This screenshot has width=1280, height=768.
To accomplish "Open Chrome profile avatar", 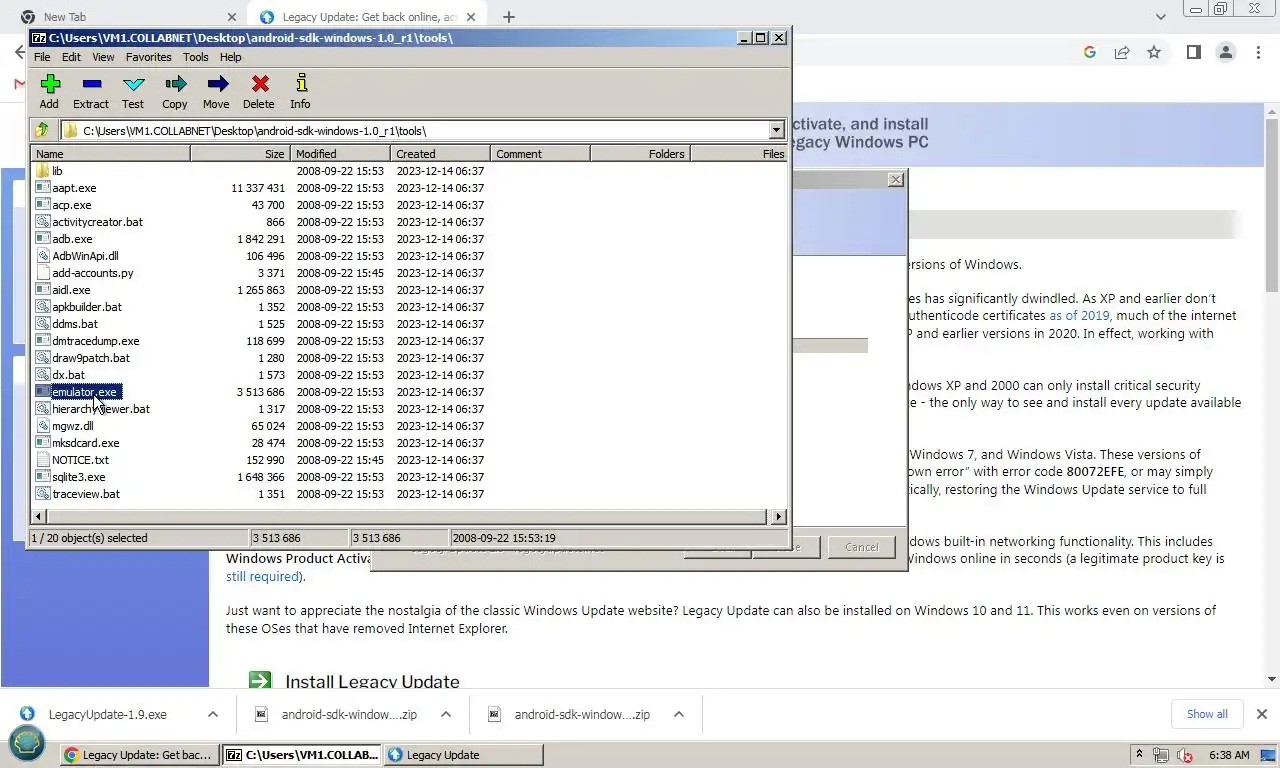I will click(1226, 52).
